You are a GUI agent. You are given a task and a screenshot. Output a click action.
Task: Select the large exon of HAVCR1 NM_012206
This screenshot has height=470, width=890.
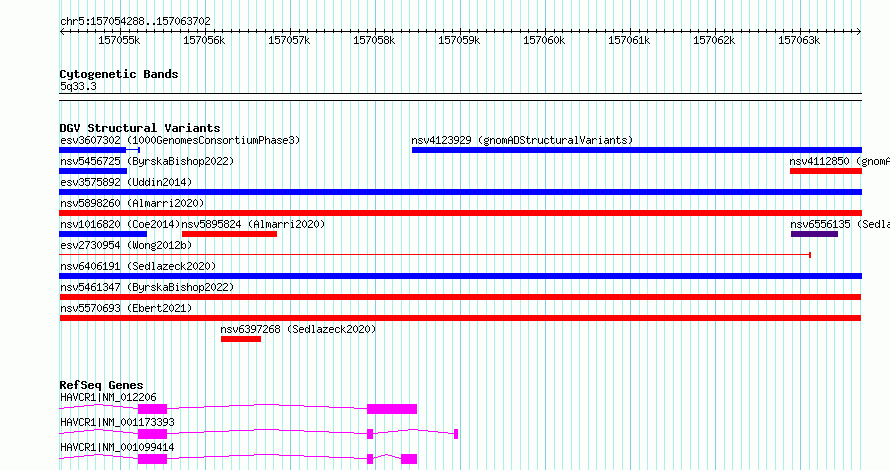point(392,409)
